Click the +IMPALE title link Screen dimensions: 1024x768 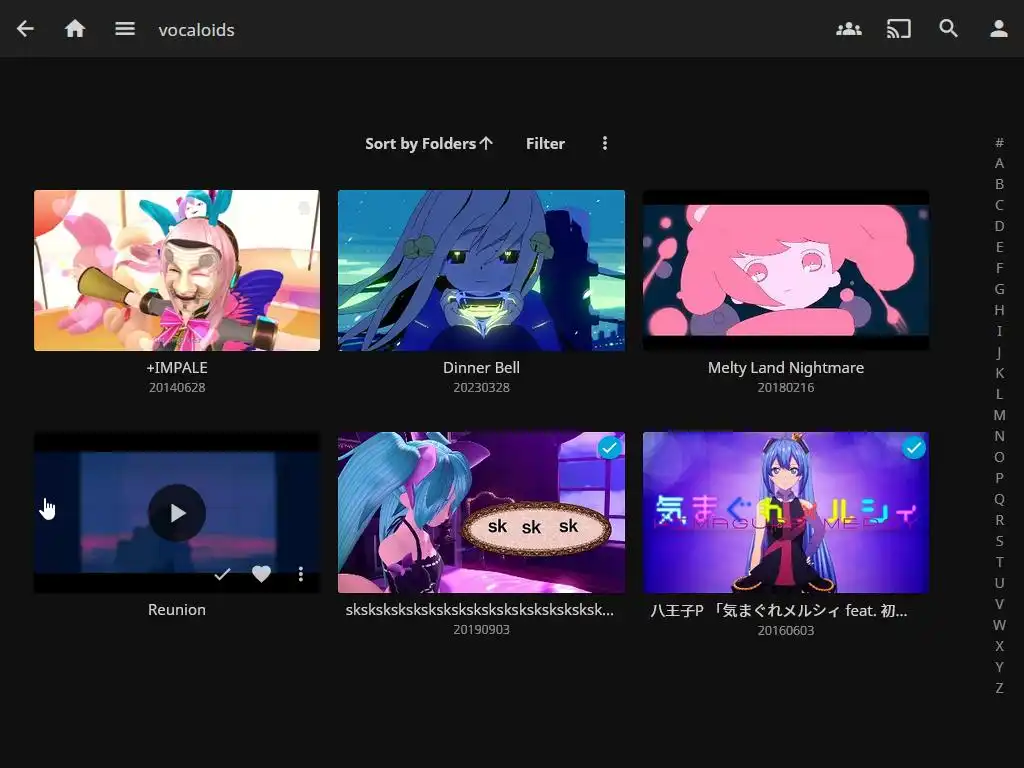coord(177,368)
